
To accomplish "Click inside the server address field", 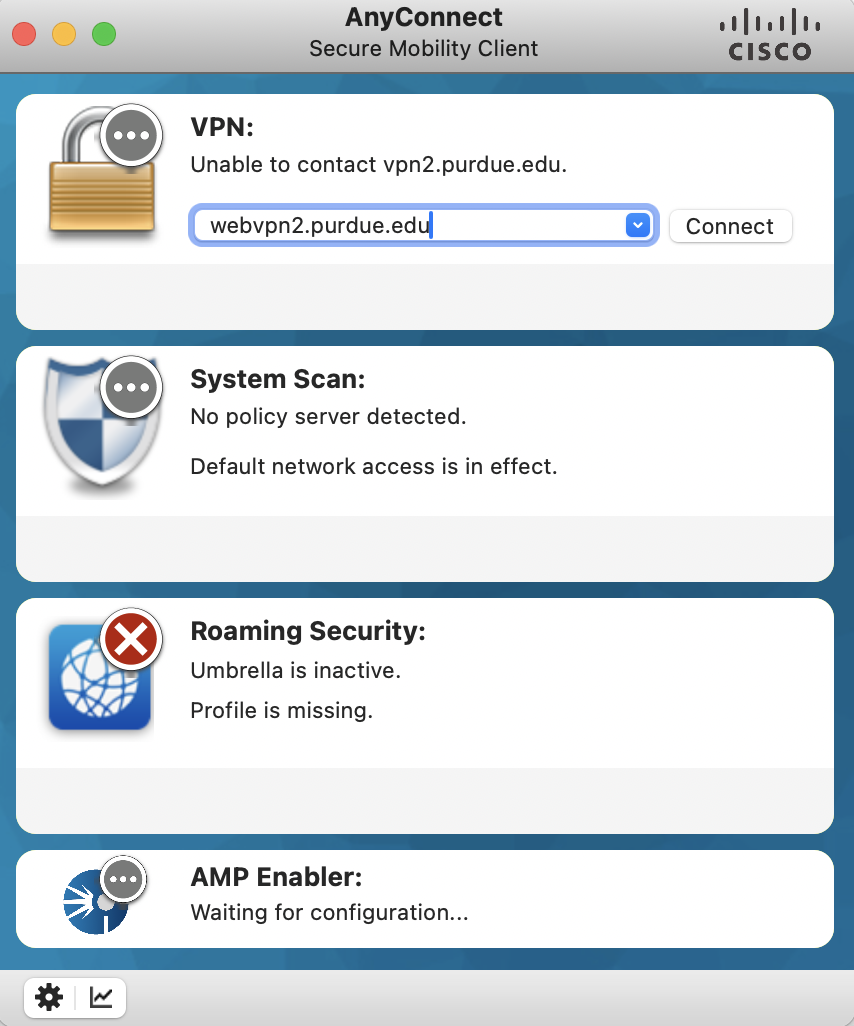I will [x=400, y=225].
